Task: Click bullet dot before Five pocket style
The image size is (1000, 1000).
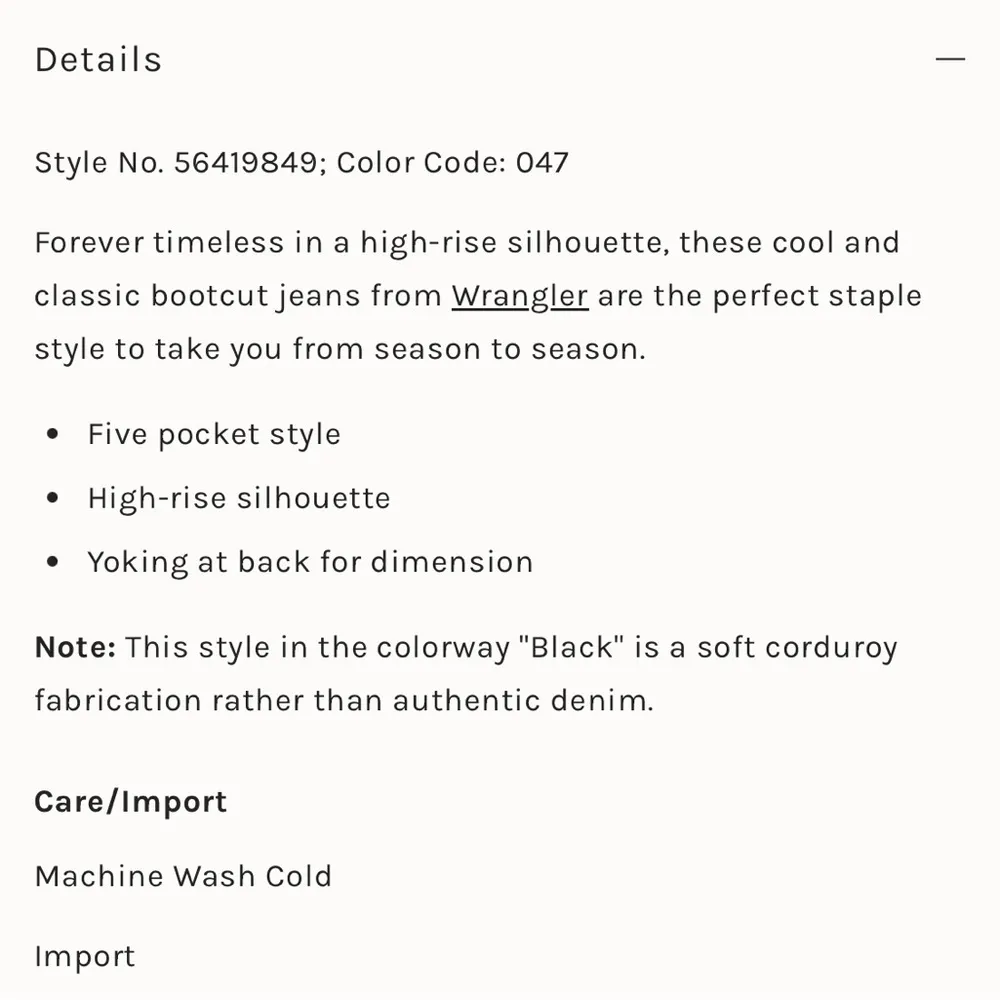Action: click(x=53, y=435)
